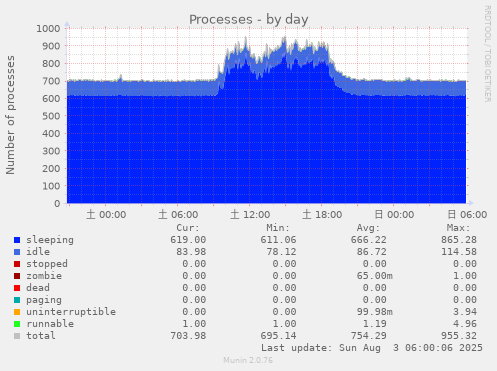Click total minimum value 695.14
Viewport: 497px width, 371px height.
[x=278, y=336]
